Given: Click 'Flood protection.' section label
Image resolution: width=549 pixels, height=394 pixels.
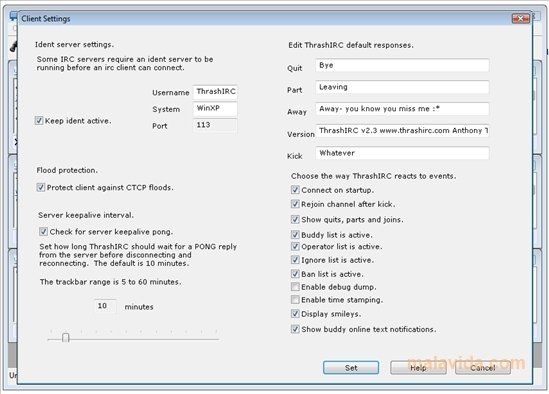Looking at the screenshot, I should tap(67, 170).
